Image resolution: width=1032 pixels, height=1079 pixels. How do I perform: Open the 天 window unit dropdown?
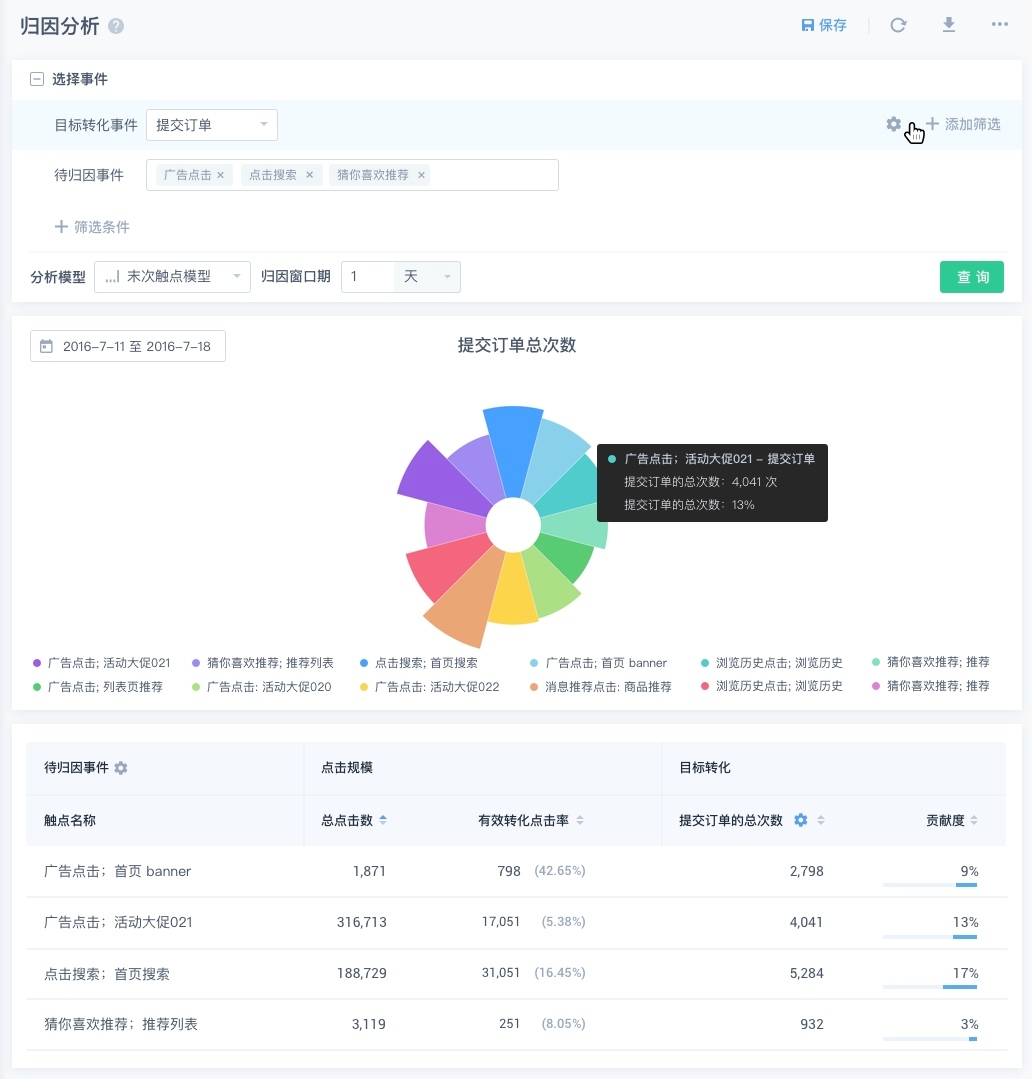tap(428, 277)
